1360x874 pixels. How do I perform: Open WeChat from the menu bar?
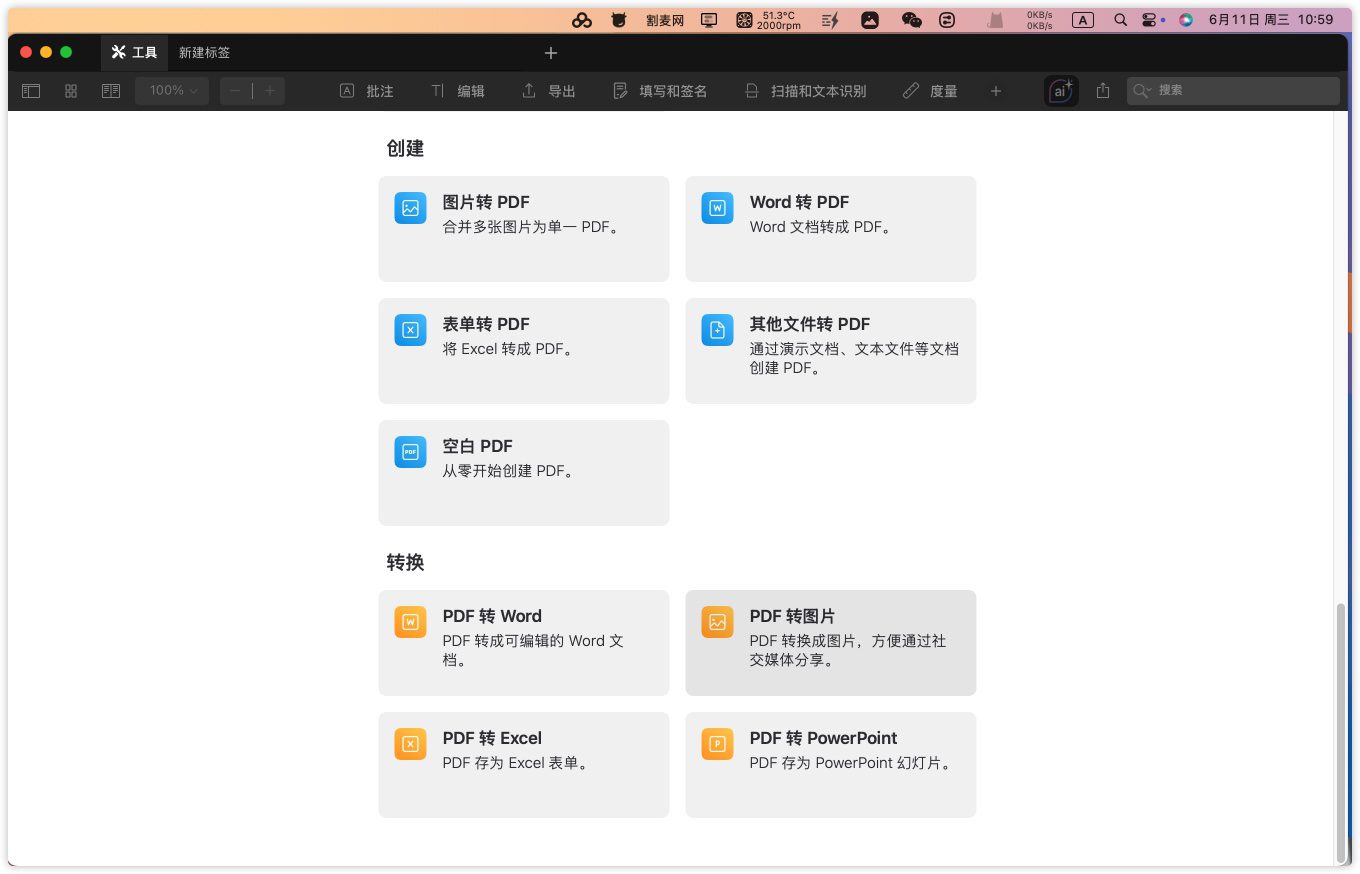coord(911,19)
